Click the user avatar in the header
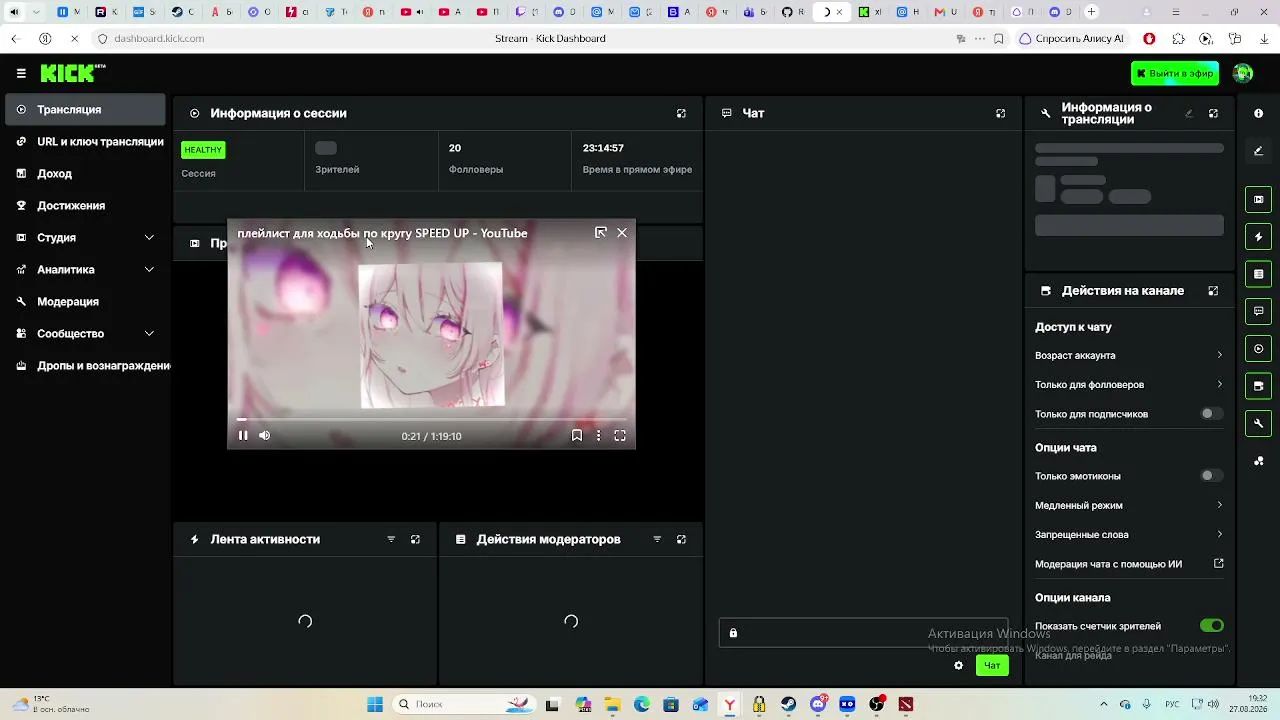 click(1243, 73)
